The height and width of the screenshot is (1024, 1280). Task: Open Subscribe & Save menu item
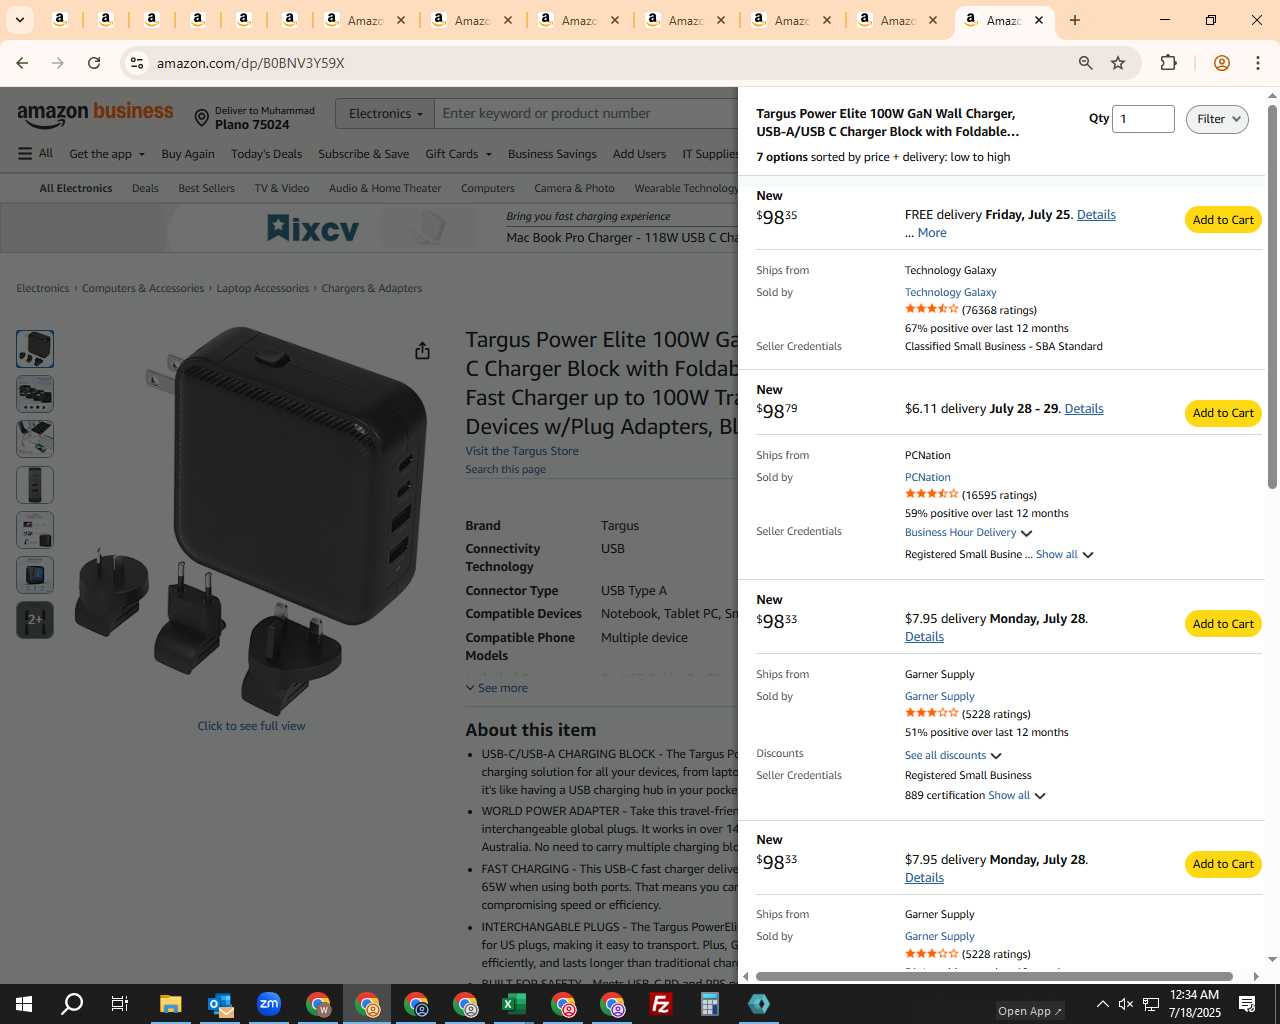pyautogui.click(x=363, y=154)
